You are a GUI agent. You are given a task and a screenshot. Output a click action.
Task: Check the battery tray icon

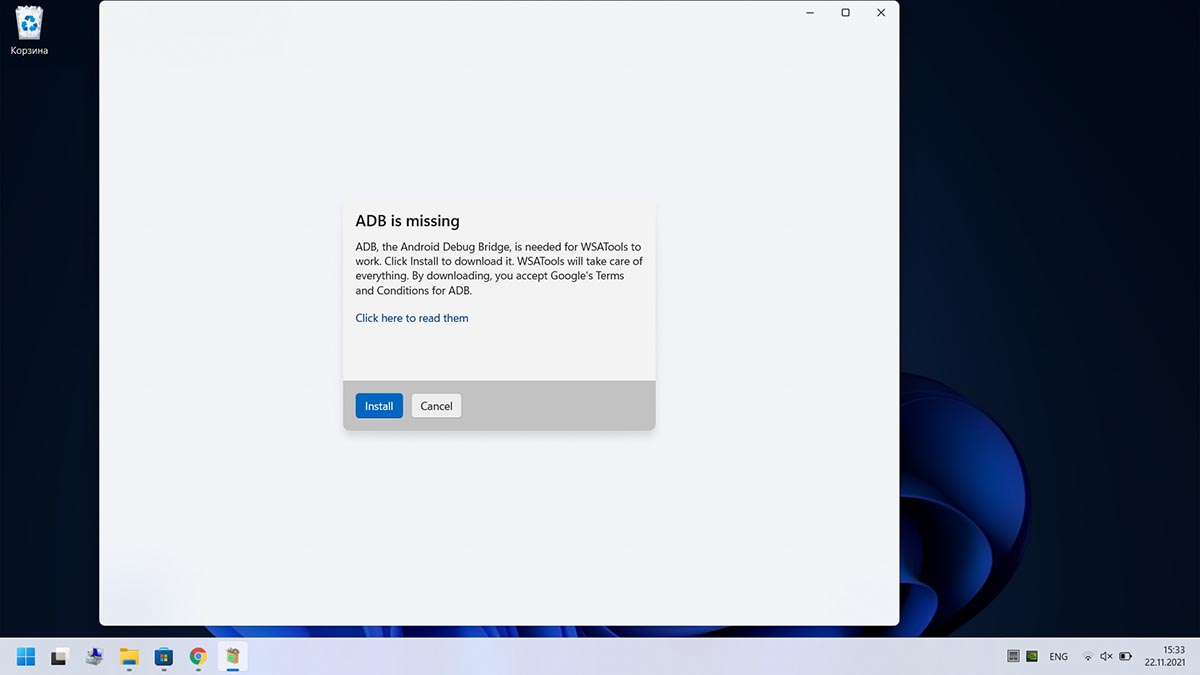(x=1125, y=657)
